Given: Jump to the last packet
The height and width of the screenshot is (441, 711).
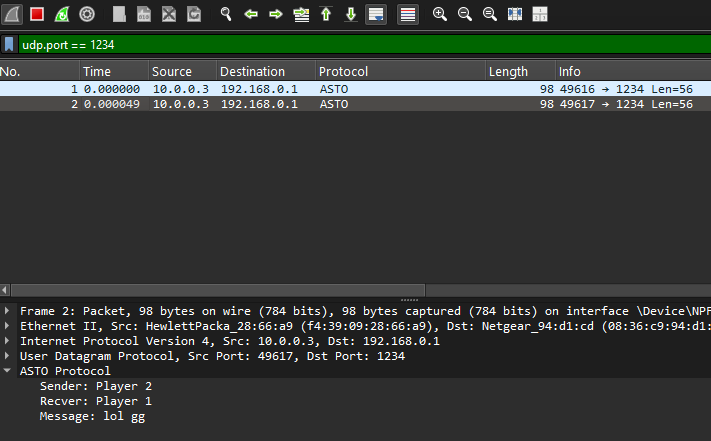Looking at the screenshot, I should coord(351,15).
